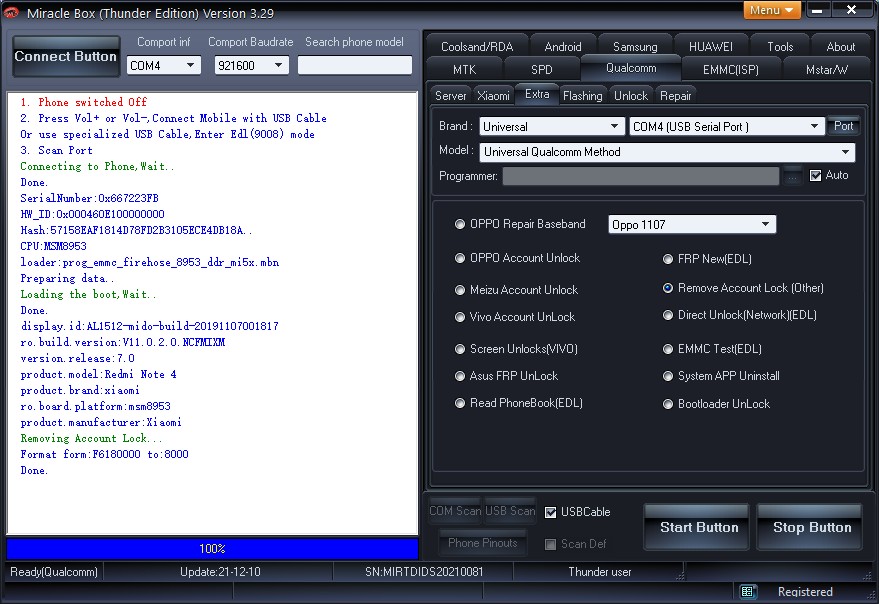The image size is (879, 604).
Task: Click the USB Scan button
Action: click(510, 511)
